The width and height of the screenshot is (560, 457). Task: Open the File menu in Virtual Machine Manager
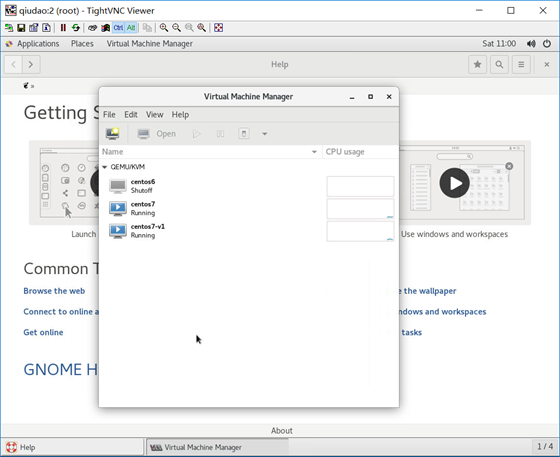(x=109, y=115)
